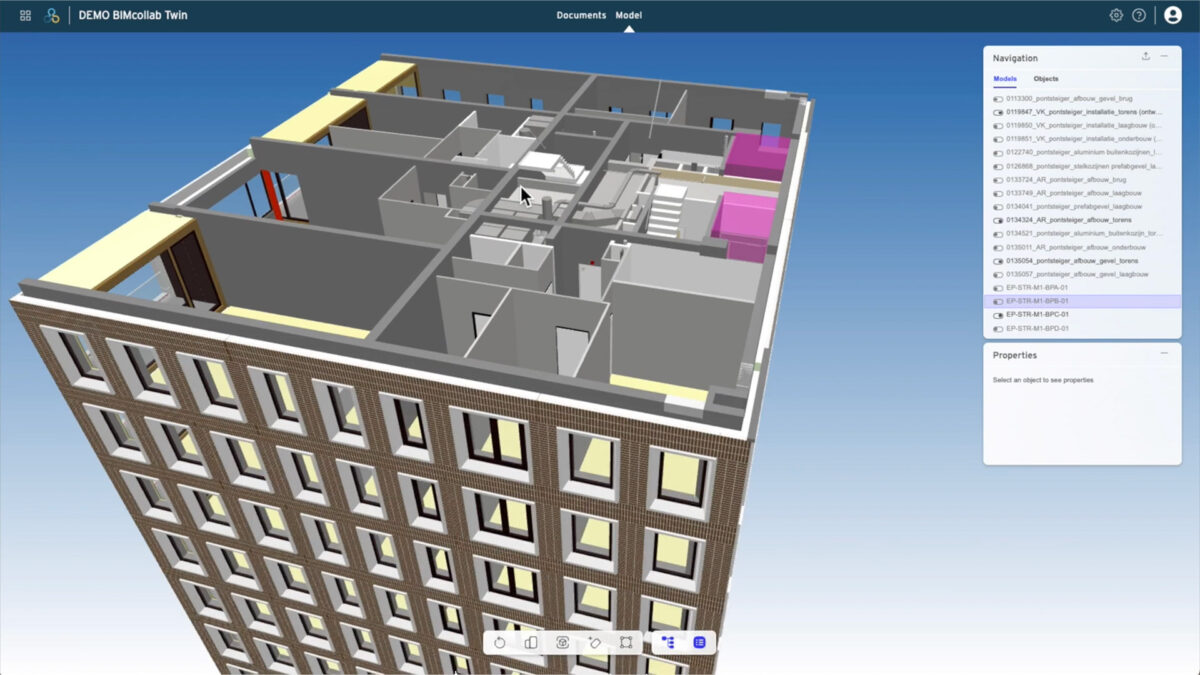Open the Documents section

click(x=581, y=15)
